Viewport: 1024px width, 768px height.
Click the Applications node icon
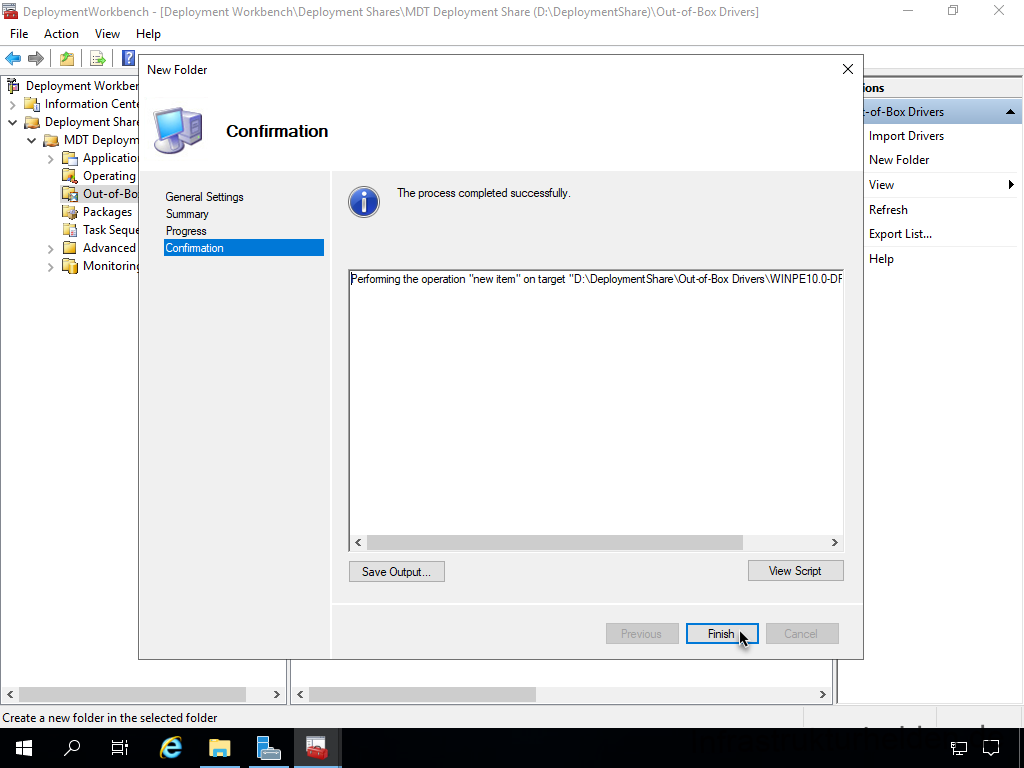coord(70,158)
